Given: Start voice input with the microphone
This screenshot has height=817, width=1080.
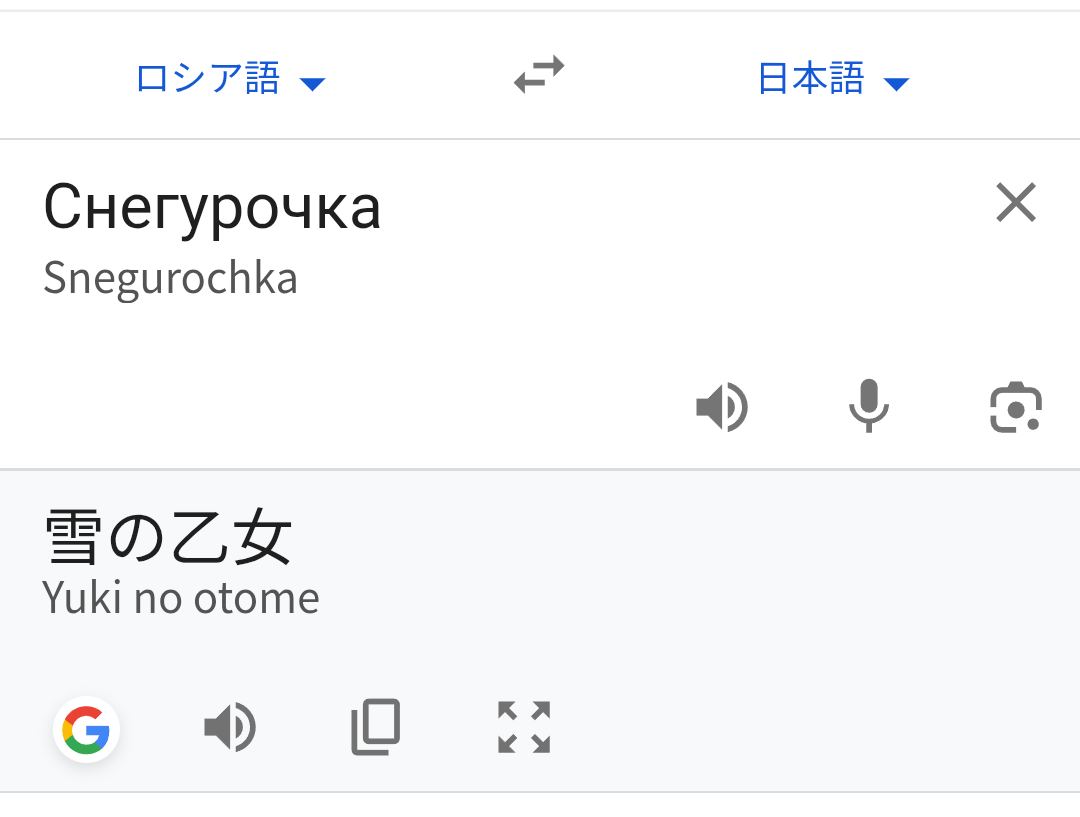Looking at the screenshot, I should pos(868,406).
